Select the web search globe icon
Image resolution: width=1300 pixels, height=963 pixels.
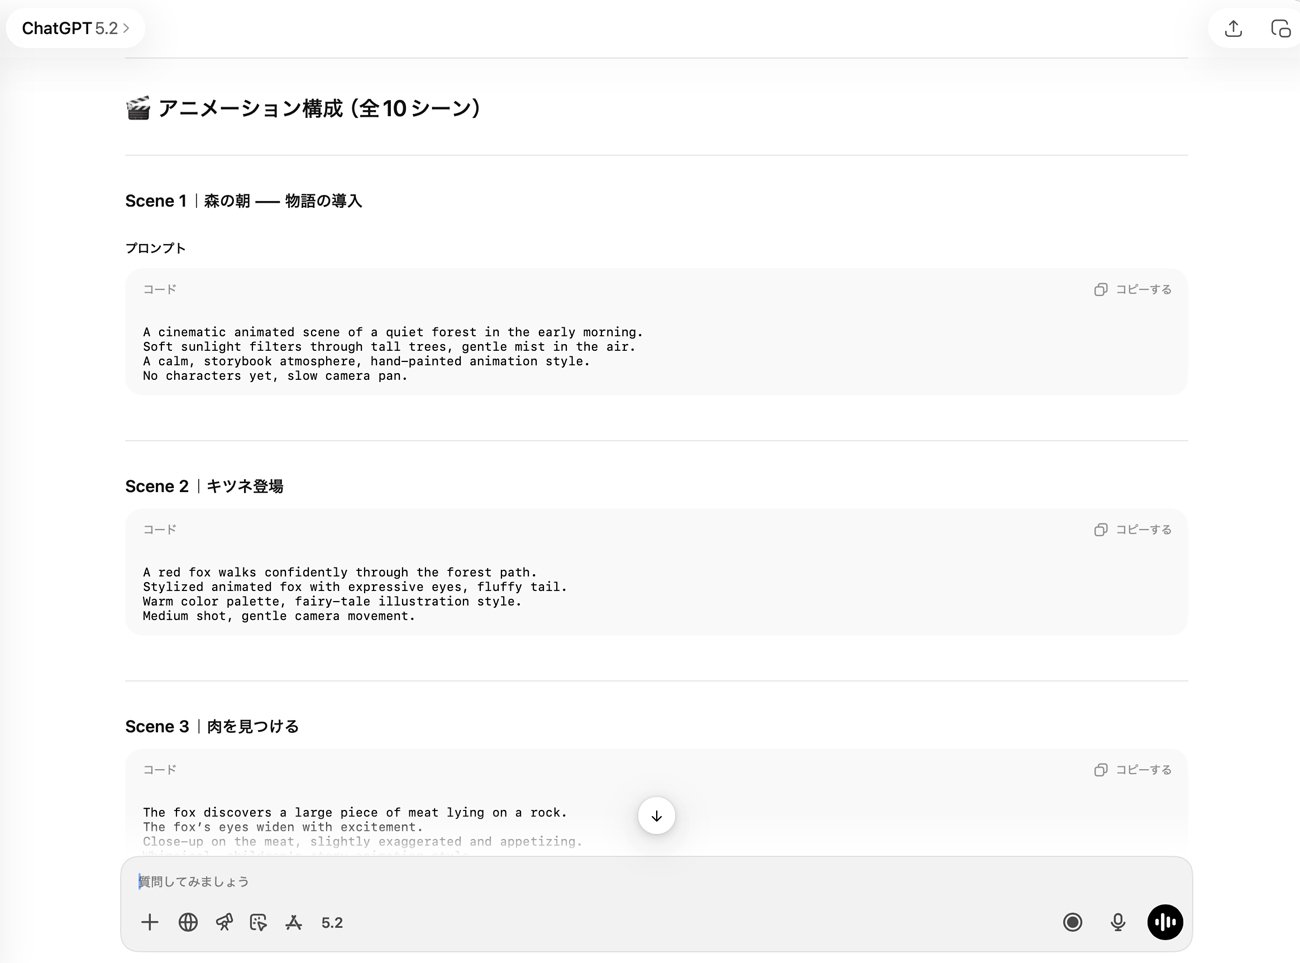click(188, 922)
